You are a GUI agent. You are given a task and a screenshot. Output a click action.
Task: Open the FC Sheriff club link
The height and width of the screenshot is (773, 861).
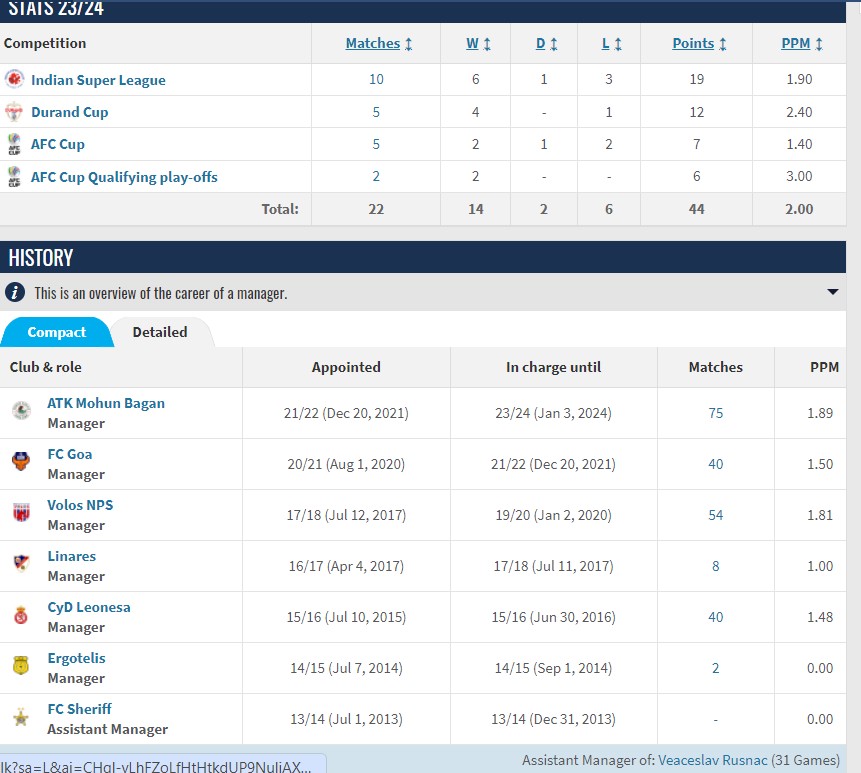[79, 709]
